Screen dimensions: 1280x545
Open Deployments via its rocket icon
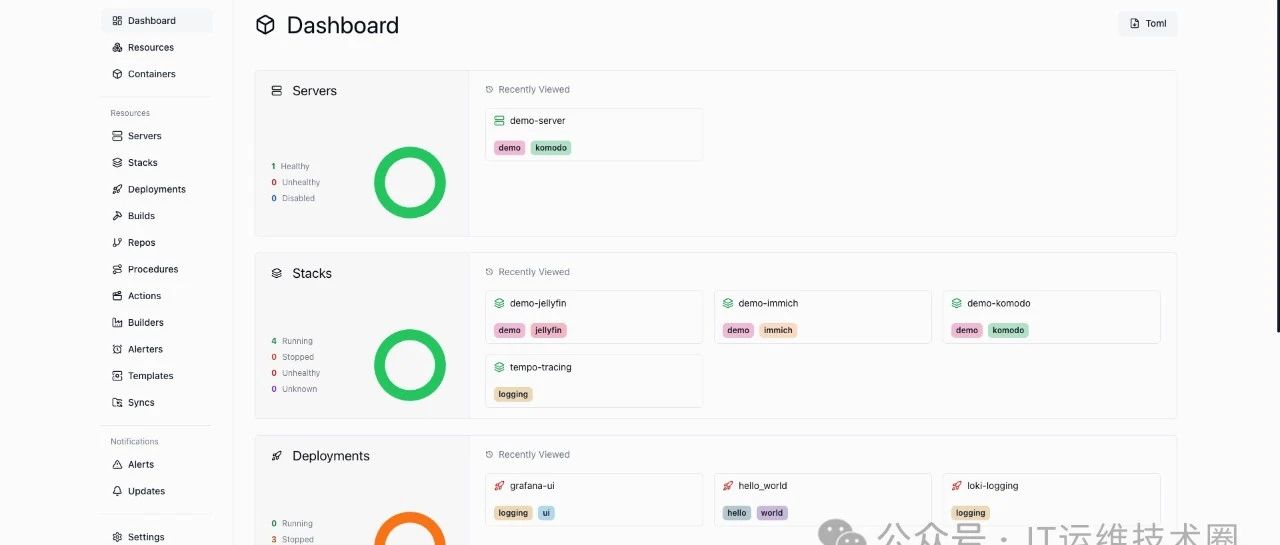click(117, 189)
